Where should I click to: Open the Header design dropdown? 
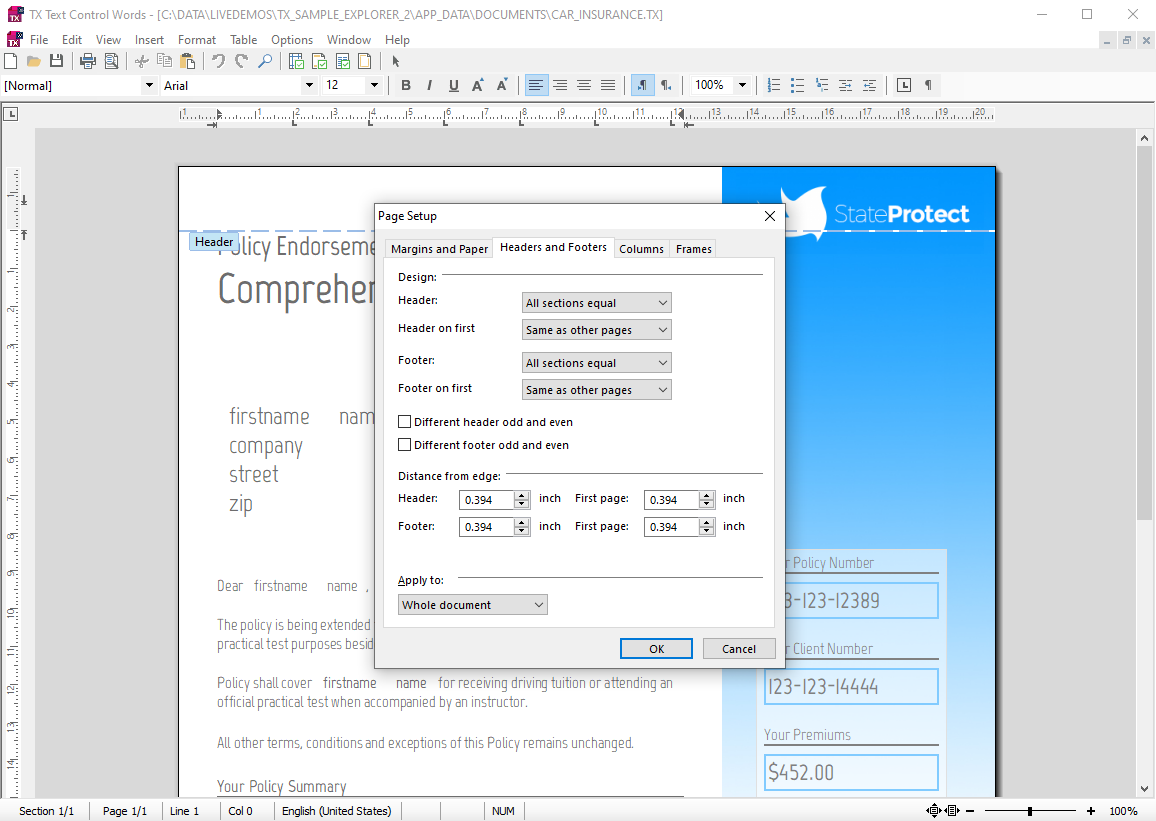click(596, 302)
